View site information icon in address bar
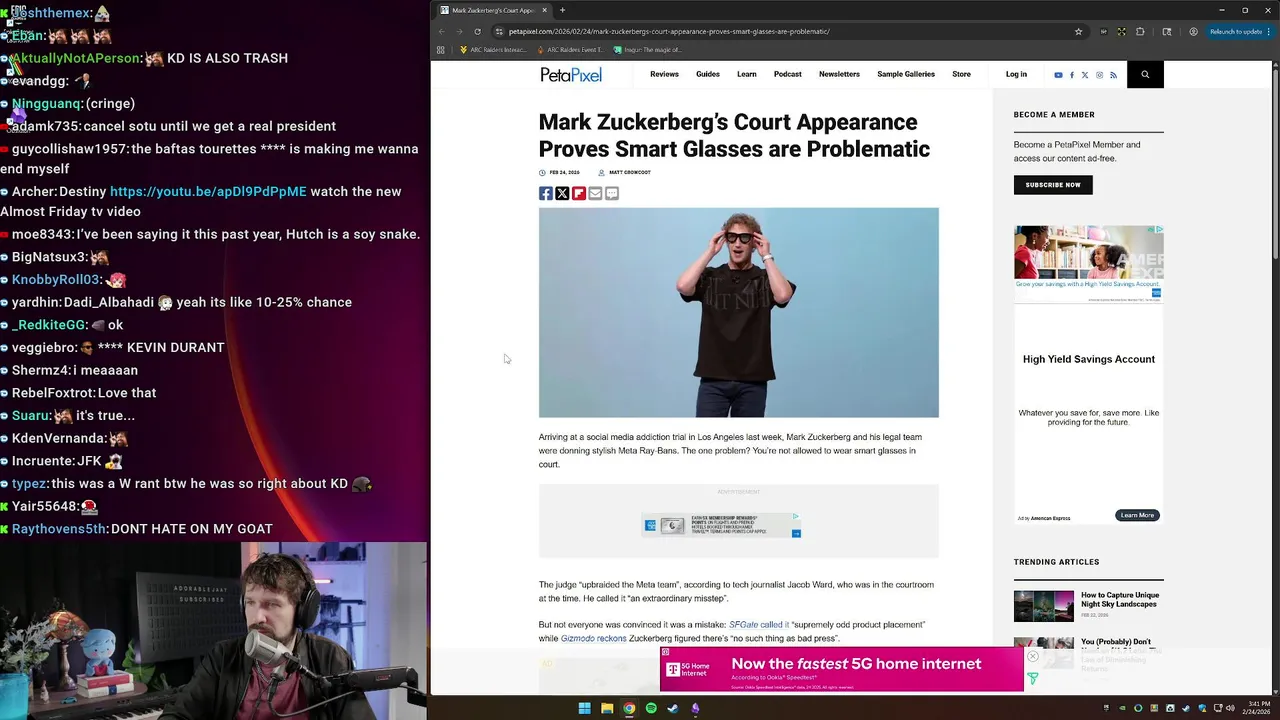This screenshot has width=1280, height=720. click(x=499, y=31)
